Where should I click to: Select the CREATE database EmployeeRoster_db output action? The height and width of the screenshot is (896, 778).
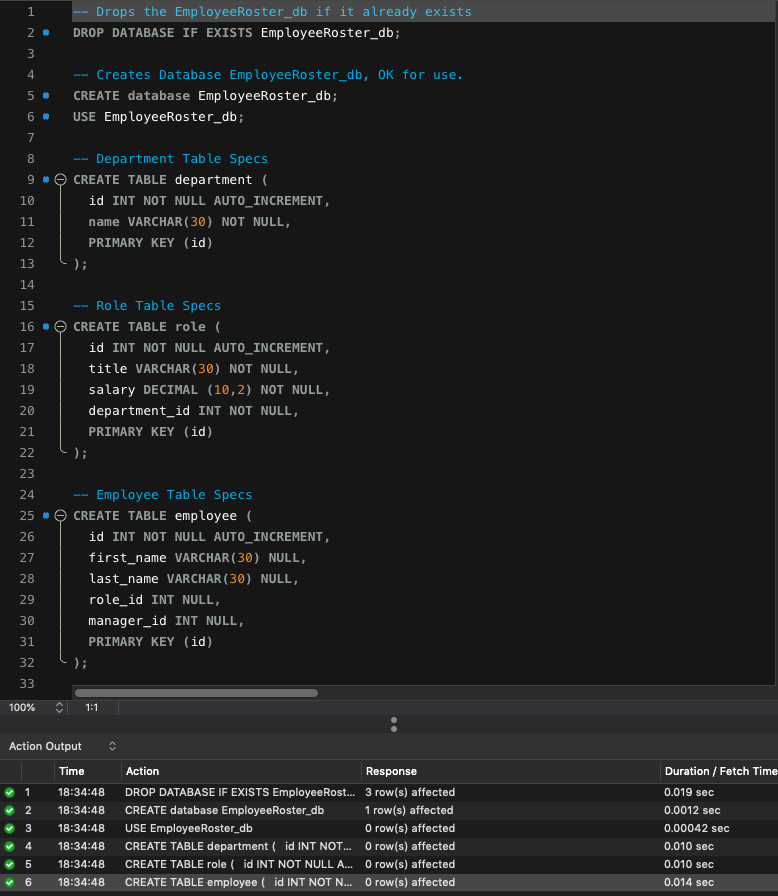[224, 810]
